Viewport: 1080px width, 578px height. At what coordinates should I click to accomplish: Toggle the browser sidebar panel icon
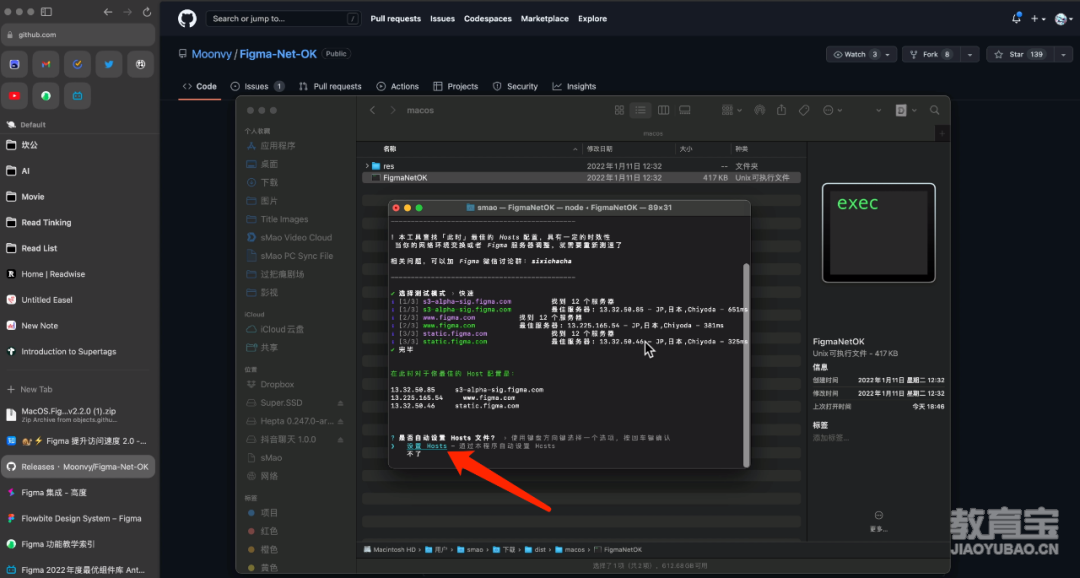click(x=46, y=12)
